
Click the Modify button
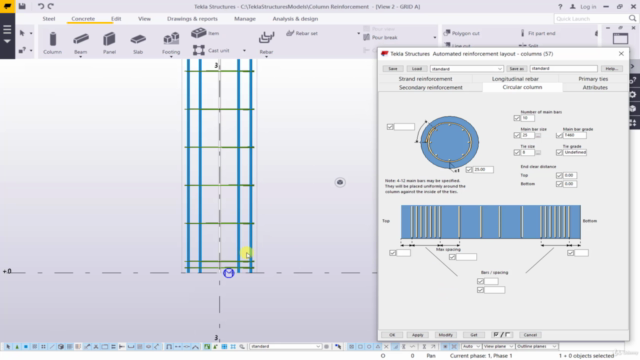pyautogui.click(x=445, y=335)
